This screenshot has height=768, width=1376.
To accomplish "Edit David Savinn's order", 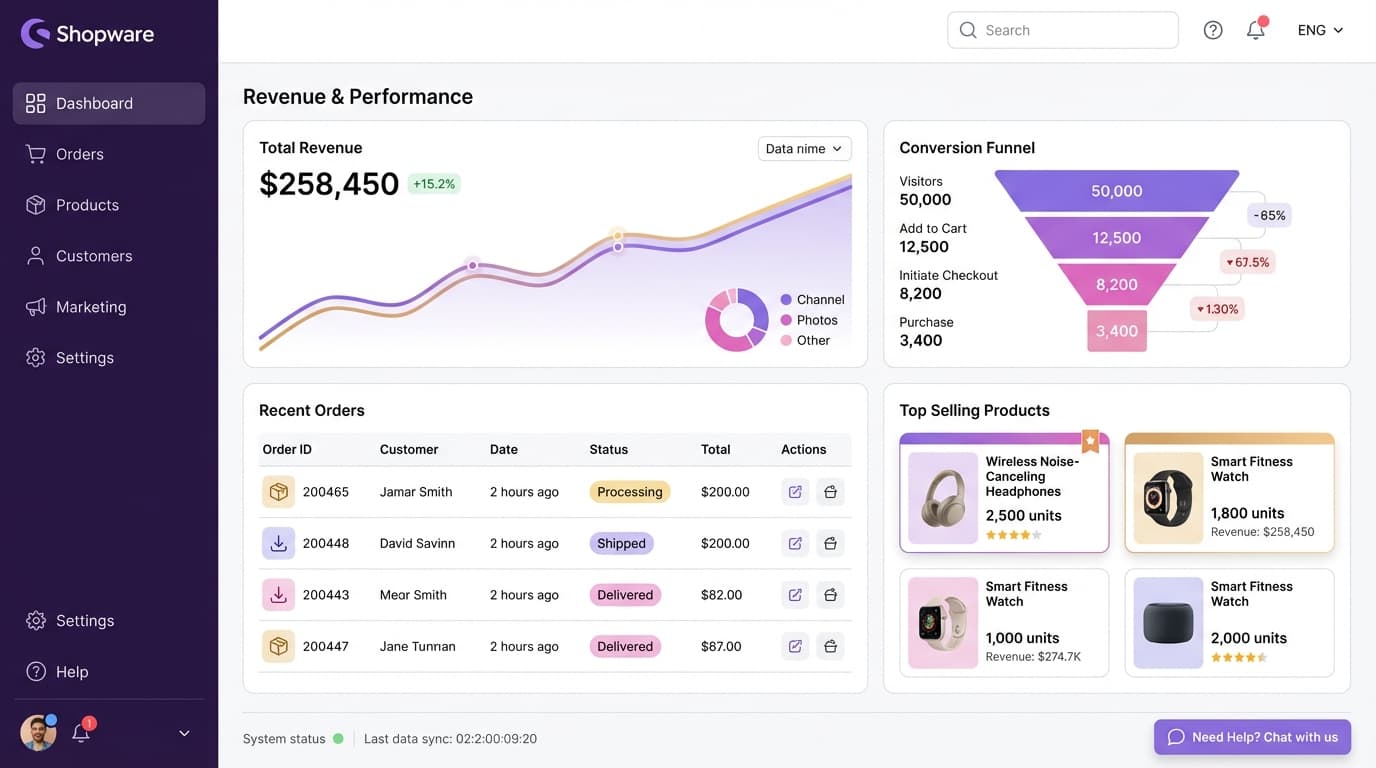I will point(795,543).
